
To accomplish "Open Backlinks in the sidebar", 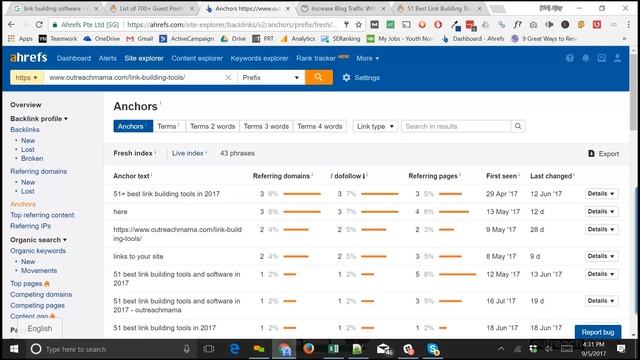I will coord(25,129).
